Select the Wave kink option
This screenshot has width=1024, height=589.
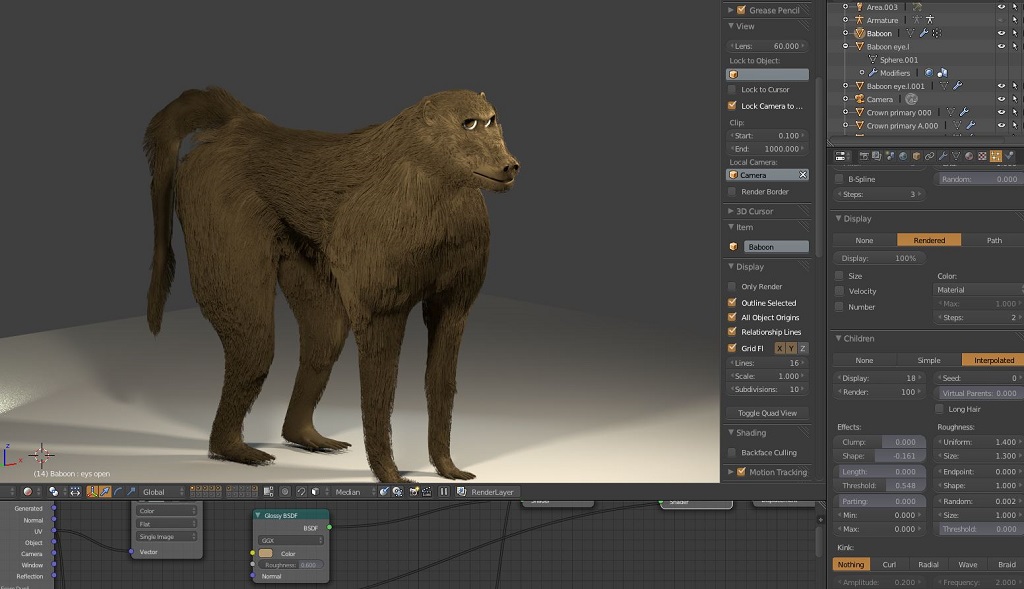point(968,565)
